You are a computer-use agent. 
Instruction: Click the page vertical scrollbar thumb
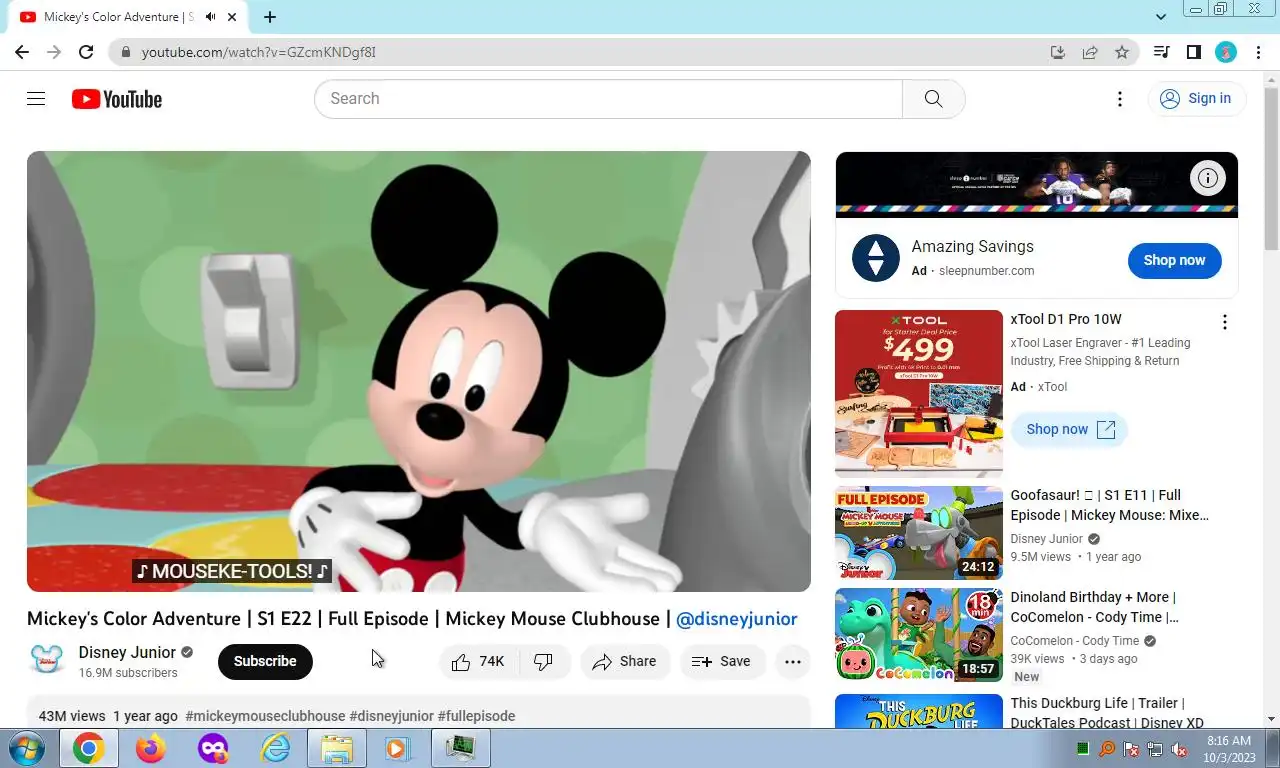click(1272, 170)
